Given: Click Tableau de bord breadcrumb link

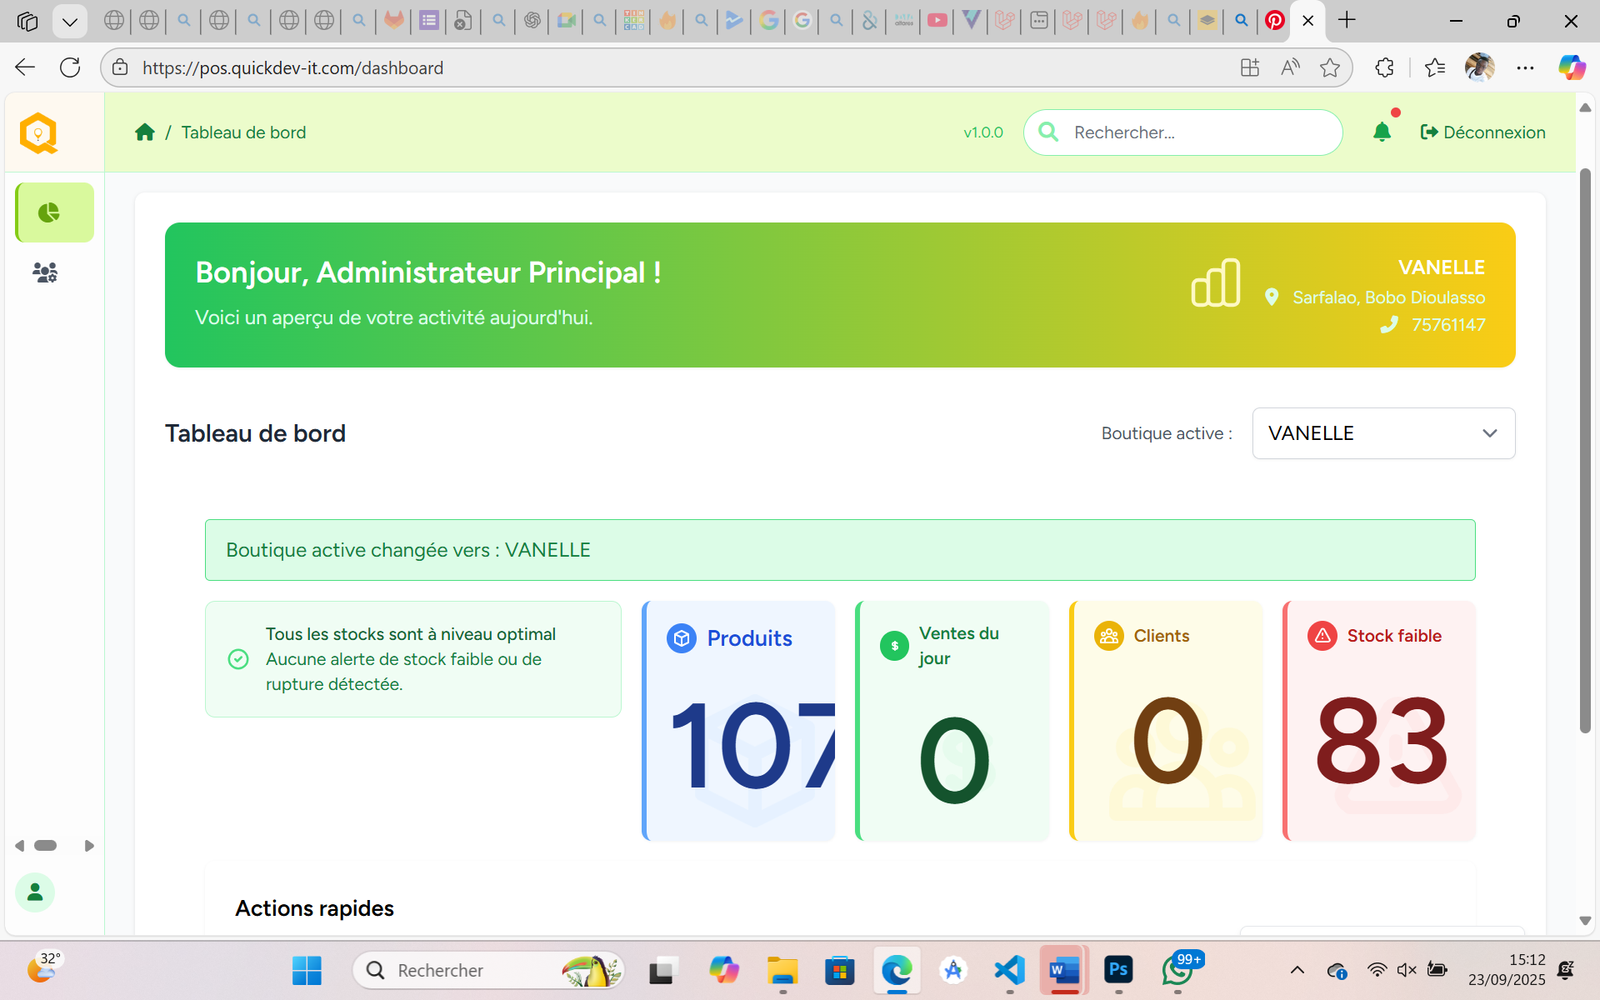Looking at the screenshot, I should point(243,132).
